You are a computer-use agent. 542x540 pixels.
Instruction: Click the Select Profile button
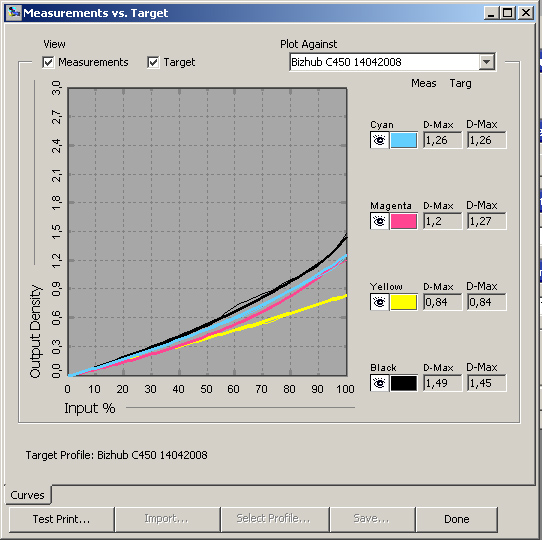[x=275, y=519]
